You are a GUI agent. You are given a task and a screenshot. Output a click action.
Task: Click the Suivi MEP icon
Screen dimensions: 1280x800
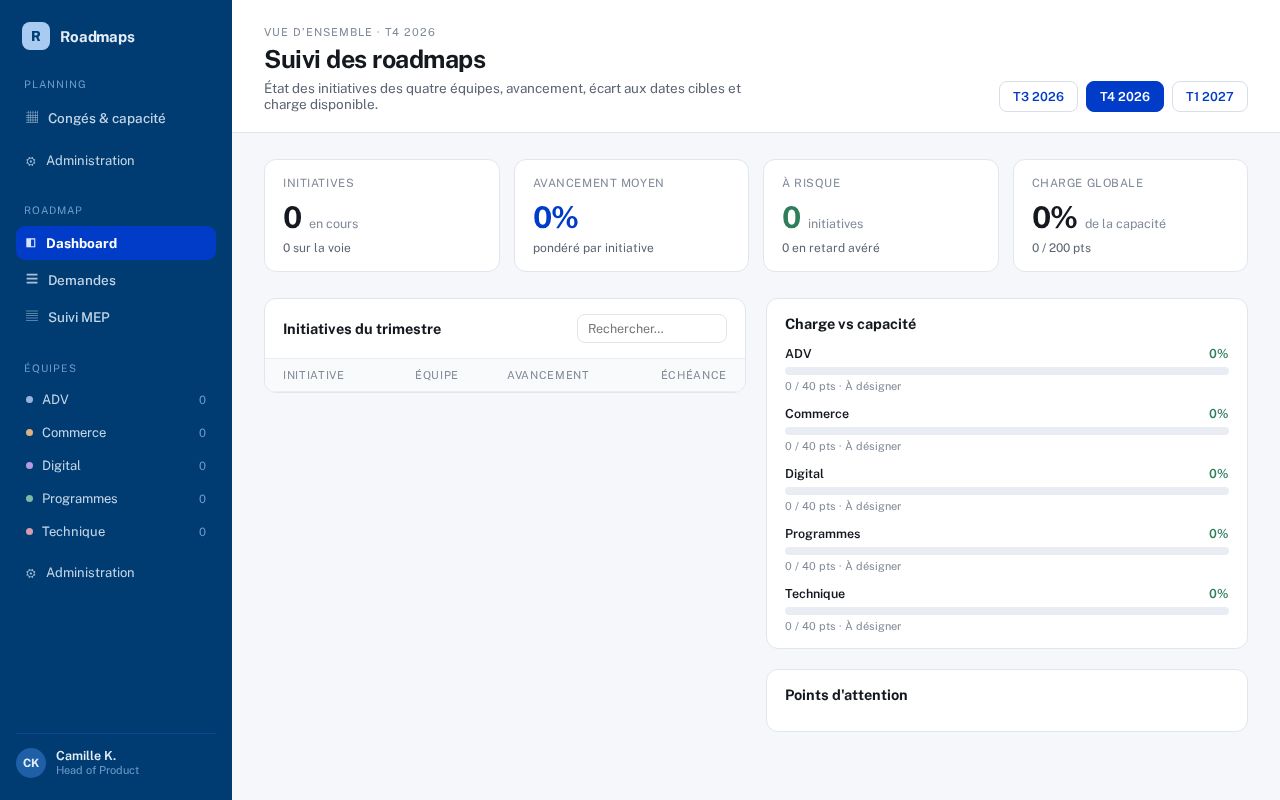(x=32, y=317)
